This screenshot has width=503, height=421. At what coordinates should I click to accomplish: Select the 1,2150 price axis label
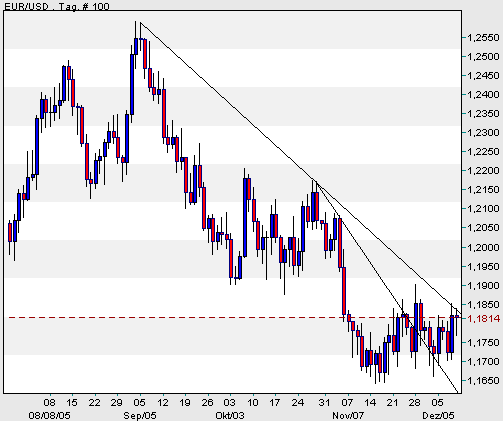483,190
